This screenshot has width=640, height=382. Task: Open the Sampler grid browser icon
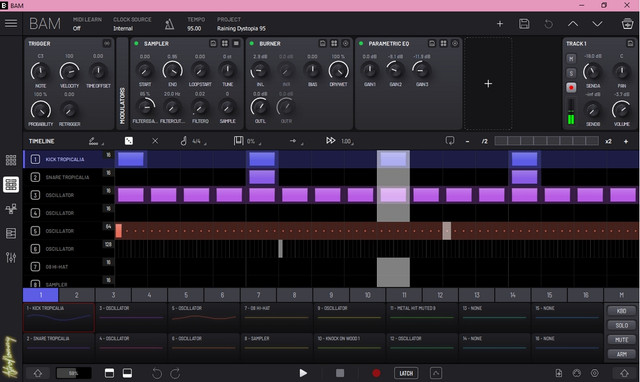pyautogui.click(x=224, y=43)
